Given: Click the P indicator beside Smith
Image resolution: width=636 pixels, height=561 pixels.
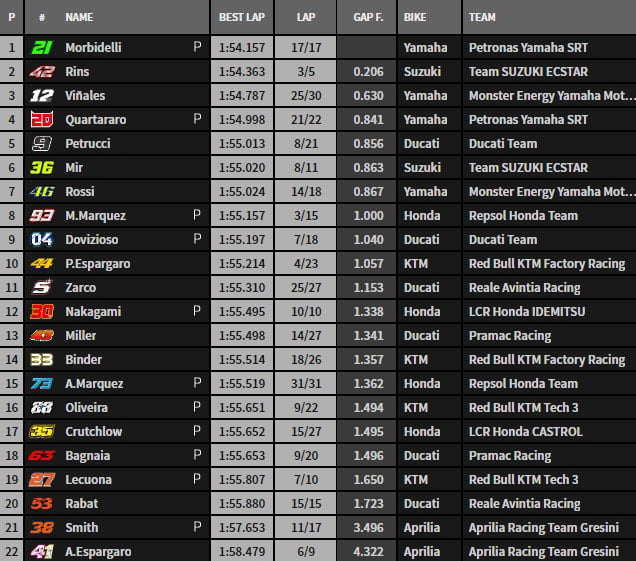Looking at the screenshot, I should tap(197, 527).
